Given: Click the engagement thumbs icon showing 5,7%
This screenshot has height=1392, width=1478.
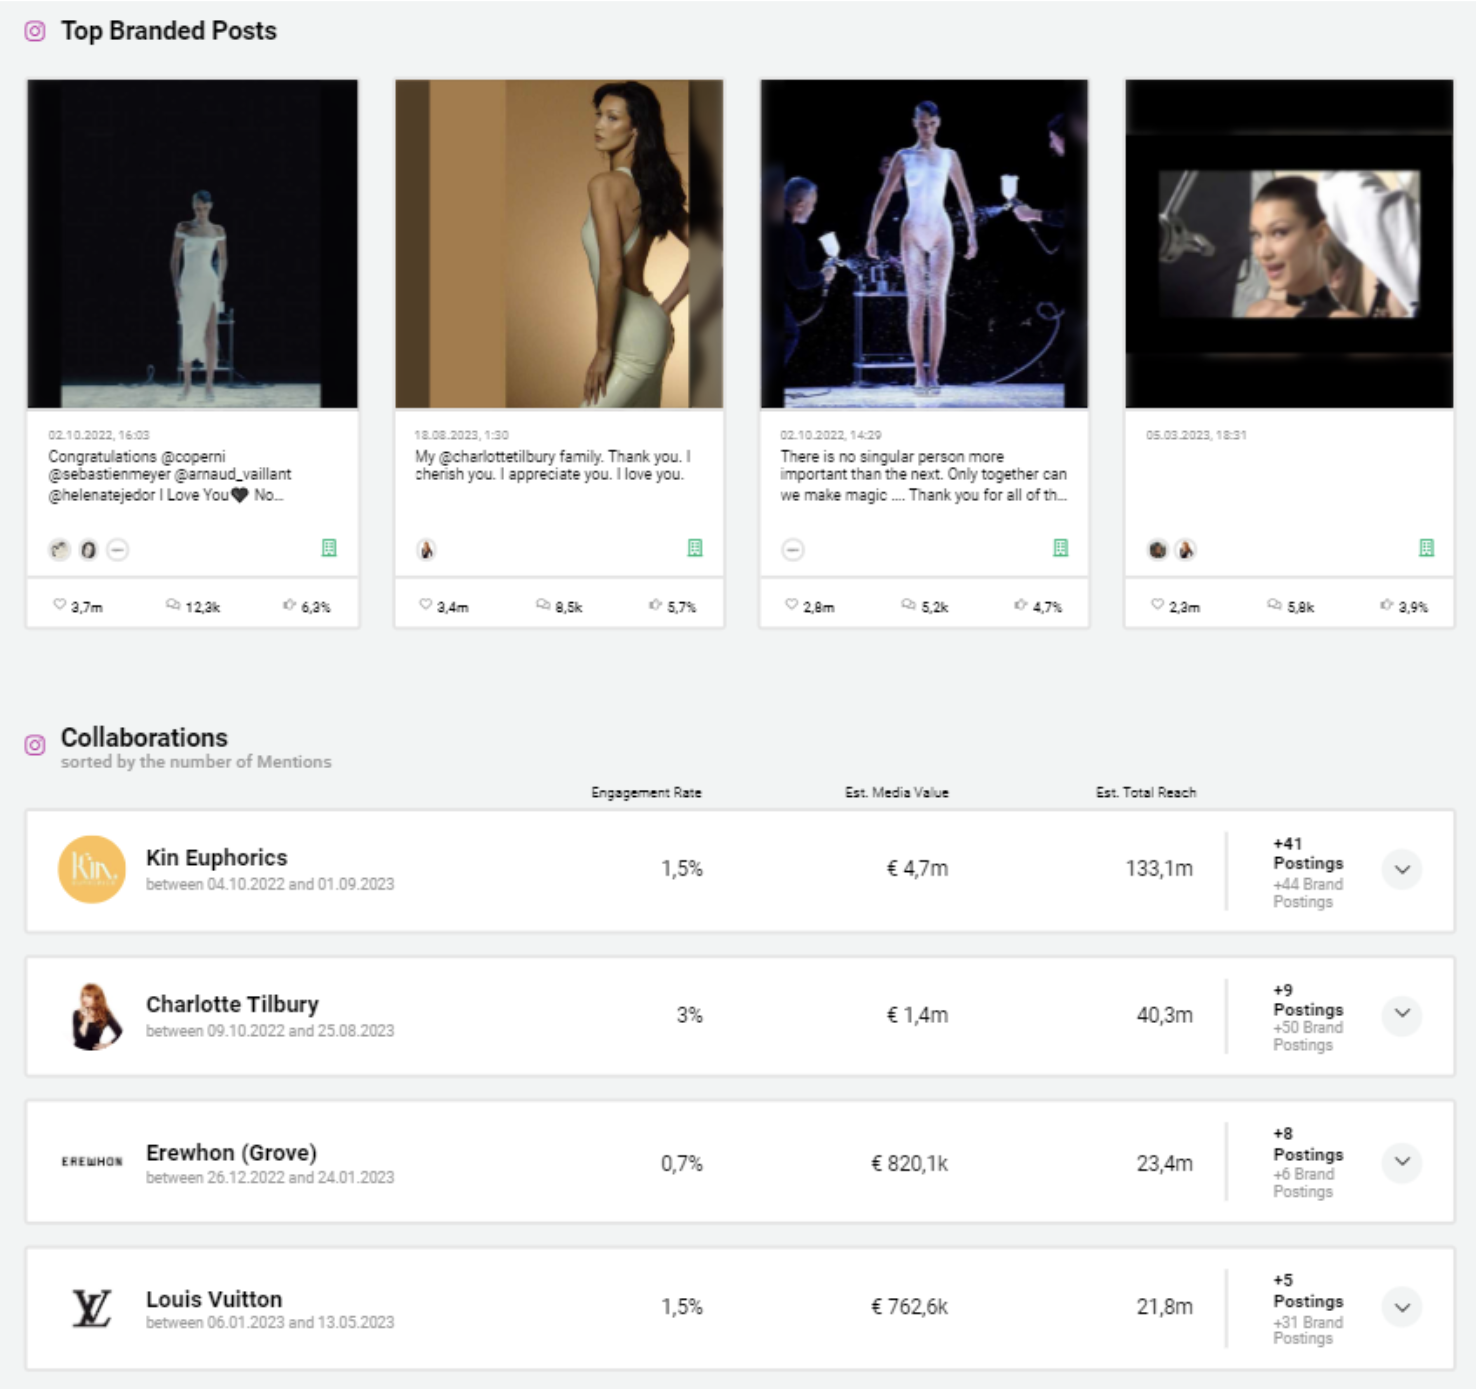Looking at the screenshot, I should tap(655, 604).
